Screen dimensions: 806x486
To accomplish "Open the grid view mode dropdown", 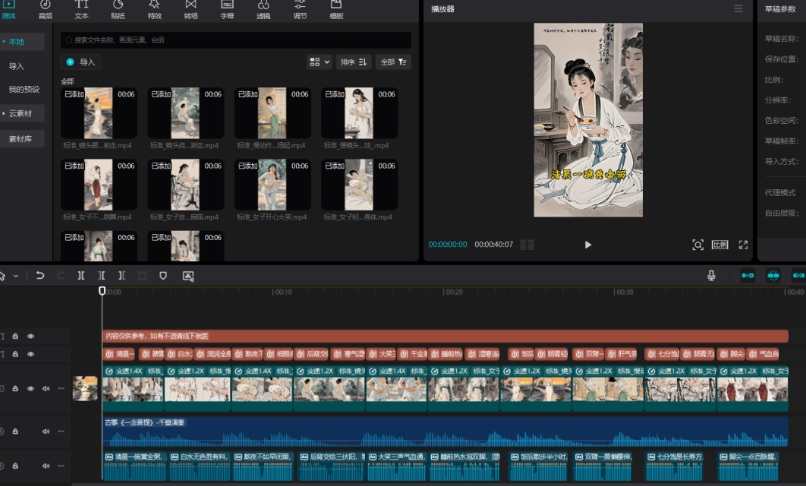I will point(319,62).
